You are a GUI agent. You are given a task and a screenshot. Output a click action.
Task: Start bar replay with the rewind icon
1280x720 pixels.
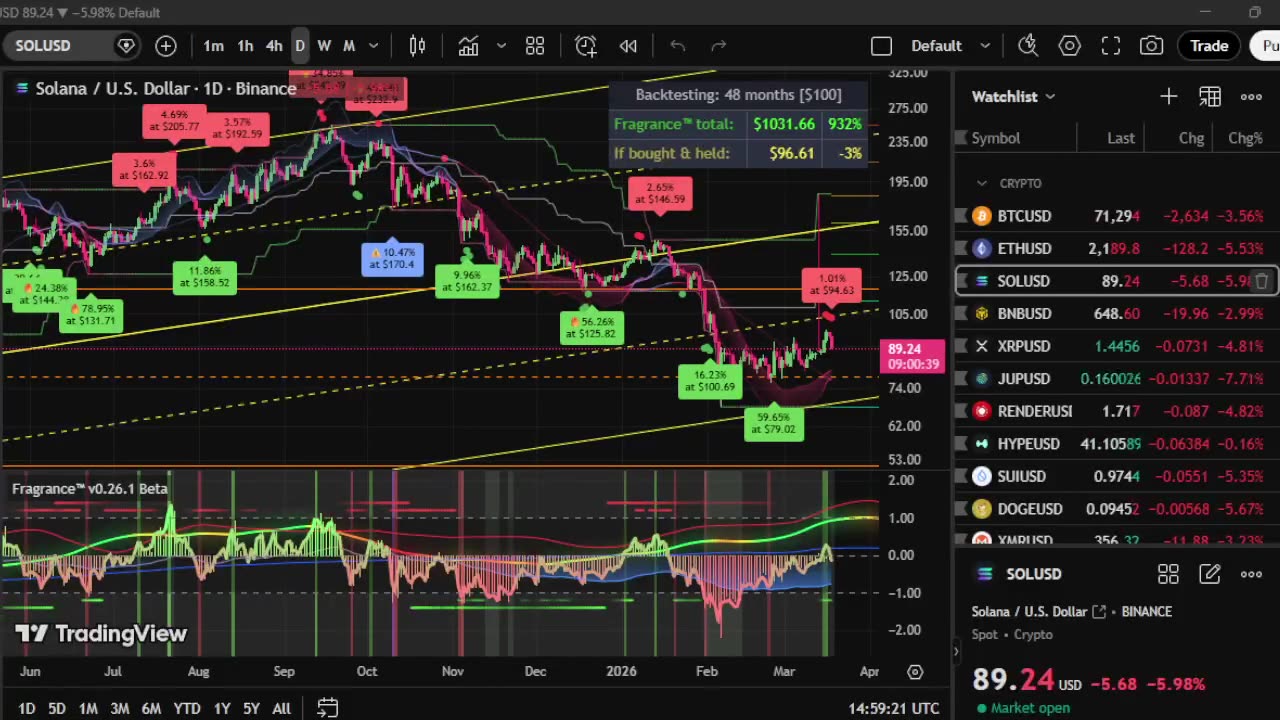(x=628, y=46)
